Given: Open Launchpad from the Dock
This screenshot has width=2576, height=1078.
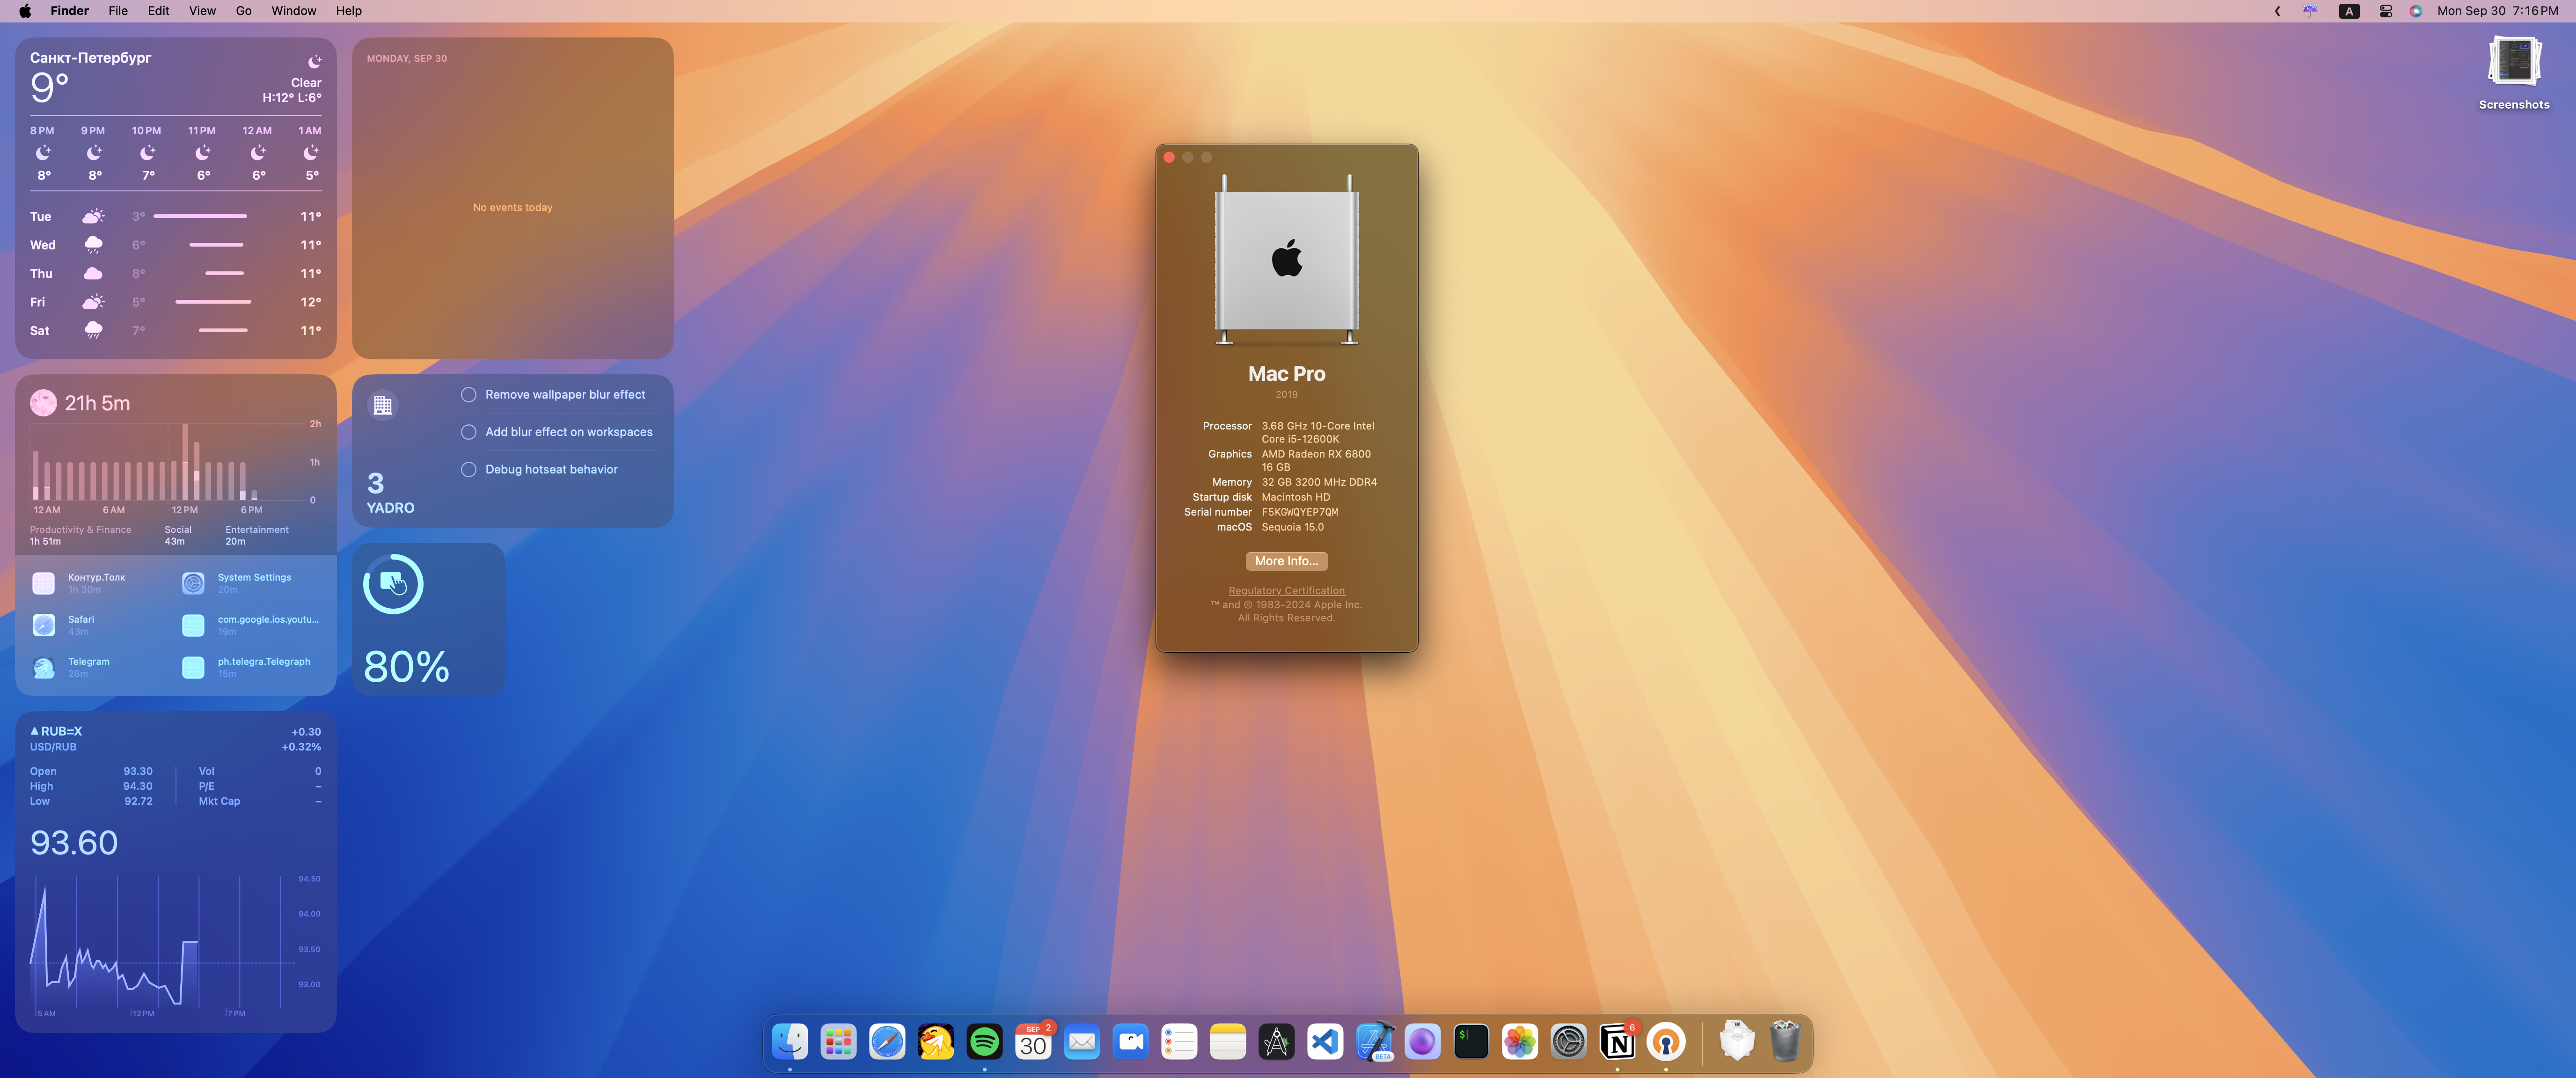Looking at the screenshot, I should (x=838, y=1042).
